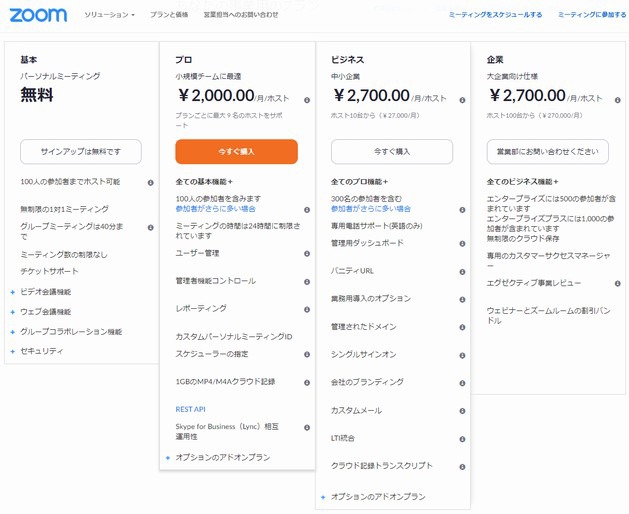This screenshot has height=514, width=629.
Task: Click info icon beside Pro plan price
Action: pyautogui.click(x=307, y=100)
